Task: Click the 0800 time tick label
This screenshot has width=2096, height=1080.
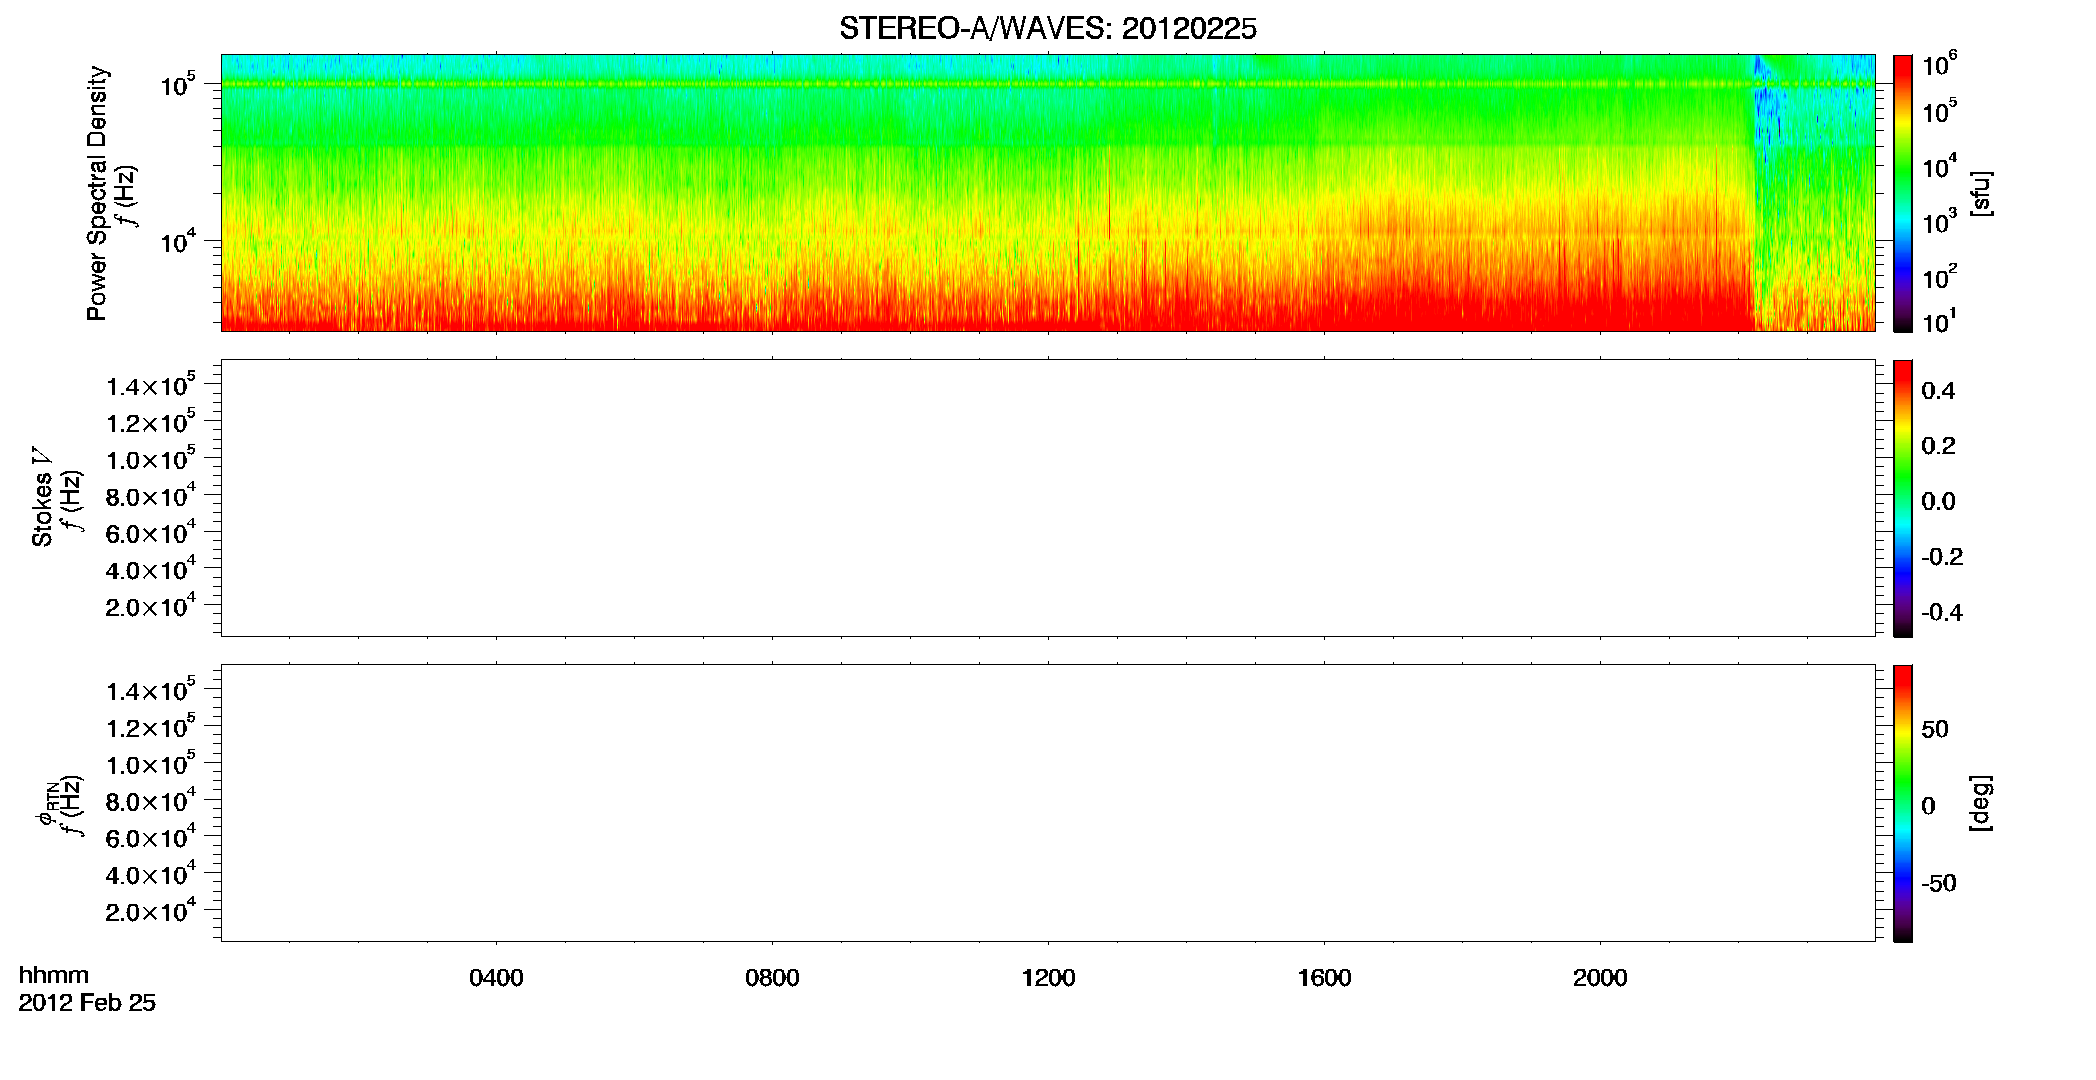Action: [x=772, y=978]
